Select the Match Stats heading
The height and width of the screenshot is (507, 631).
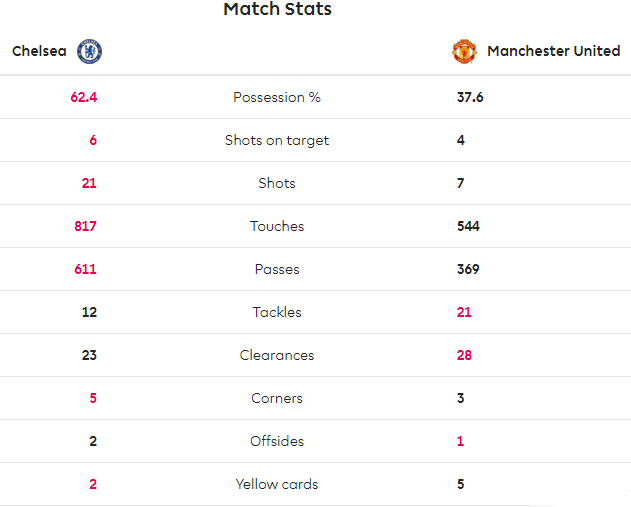(278, 9)
